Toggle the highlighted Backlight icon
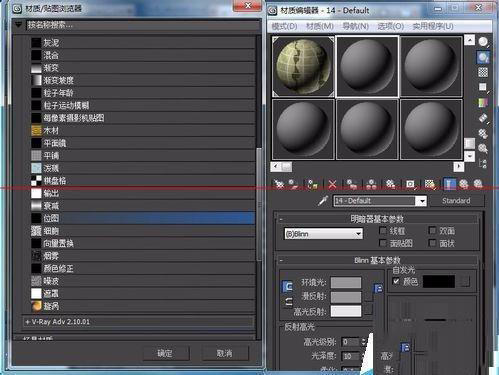 tap(483, 57)
